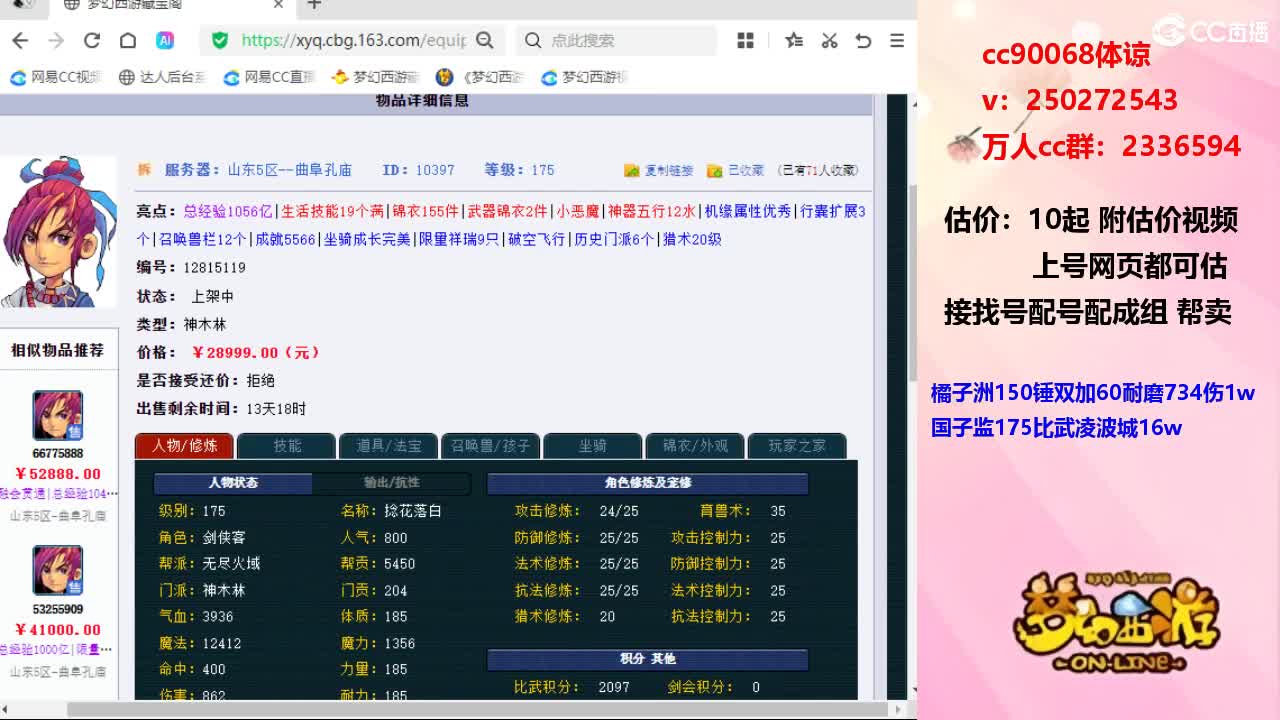The height and width of the screenshot is (720, 1280).
Task: Click the item number 12815119
Action: [x=214, y=268]
